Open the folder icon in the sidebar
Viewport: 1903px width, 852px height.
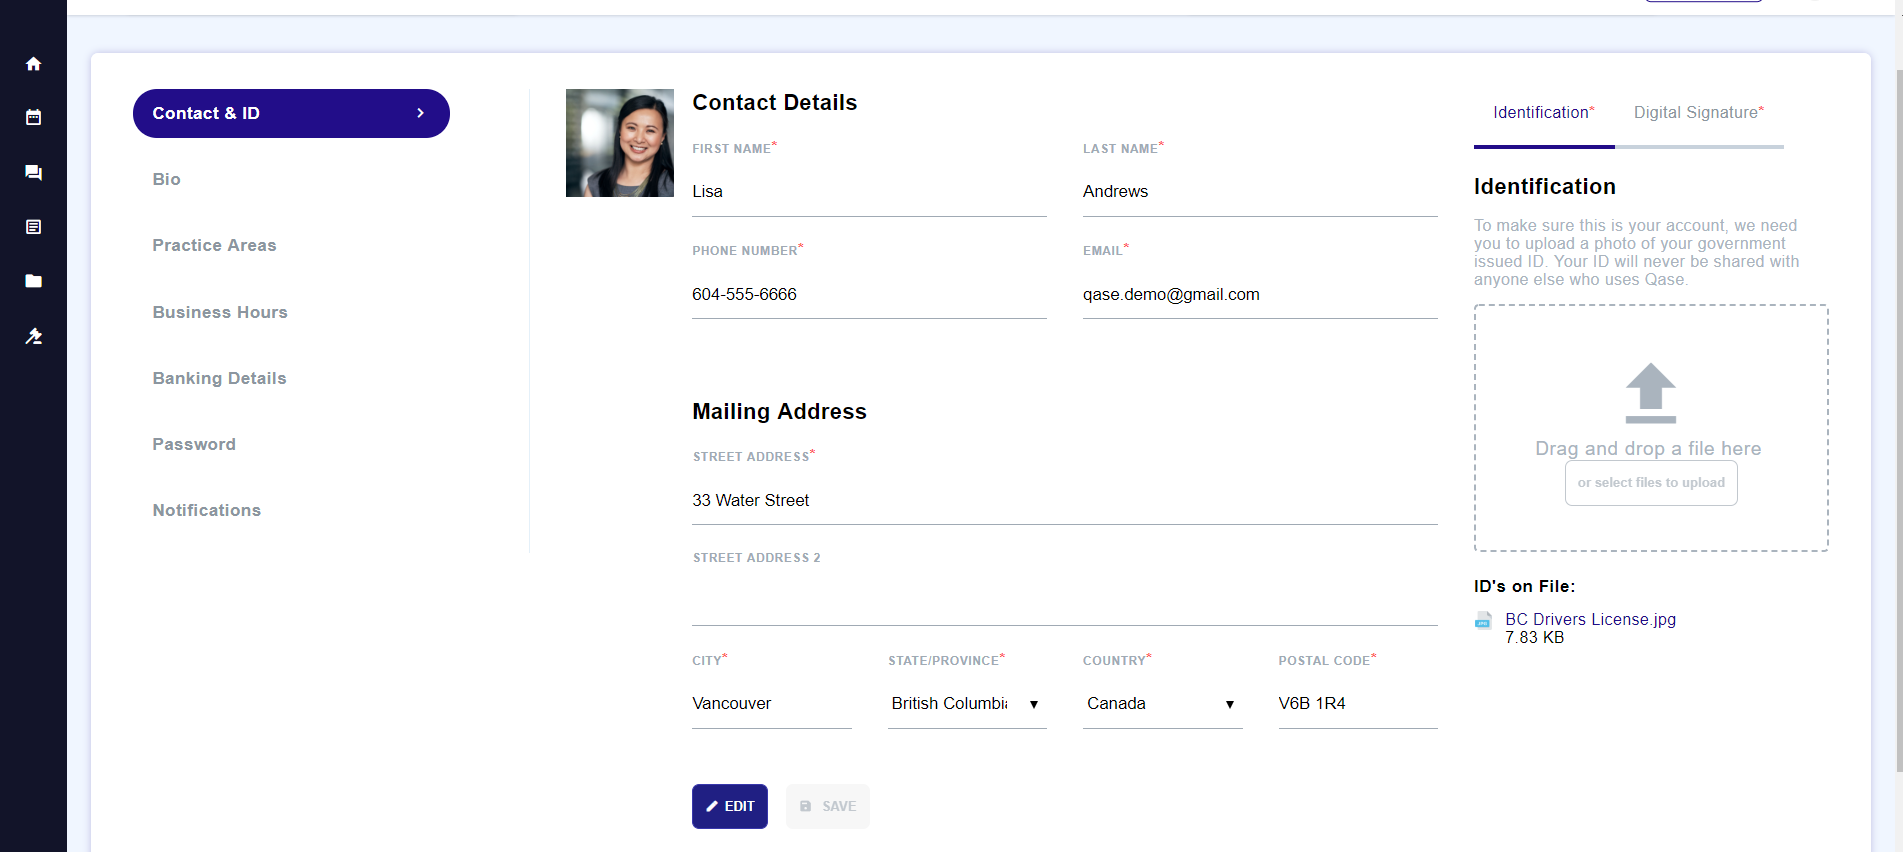pos(33,281)
